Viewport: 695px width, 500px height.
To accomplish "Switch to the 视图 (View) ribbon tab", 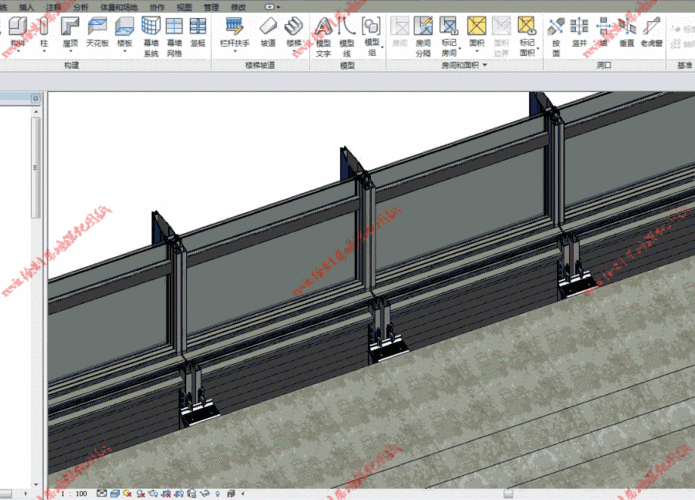I will tap(184, 6).
